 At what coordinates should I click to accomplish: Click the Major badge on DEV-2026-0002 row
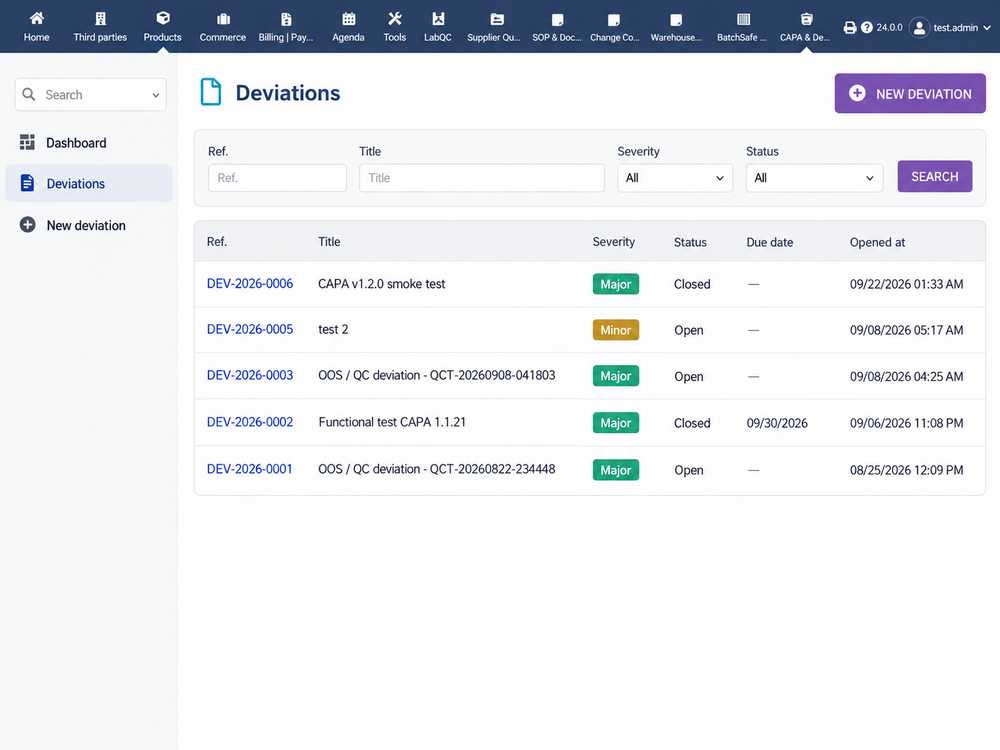click(x=615, y=423)
